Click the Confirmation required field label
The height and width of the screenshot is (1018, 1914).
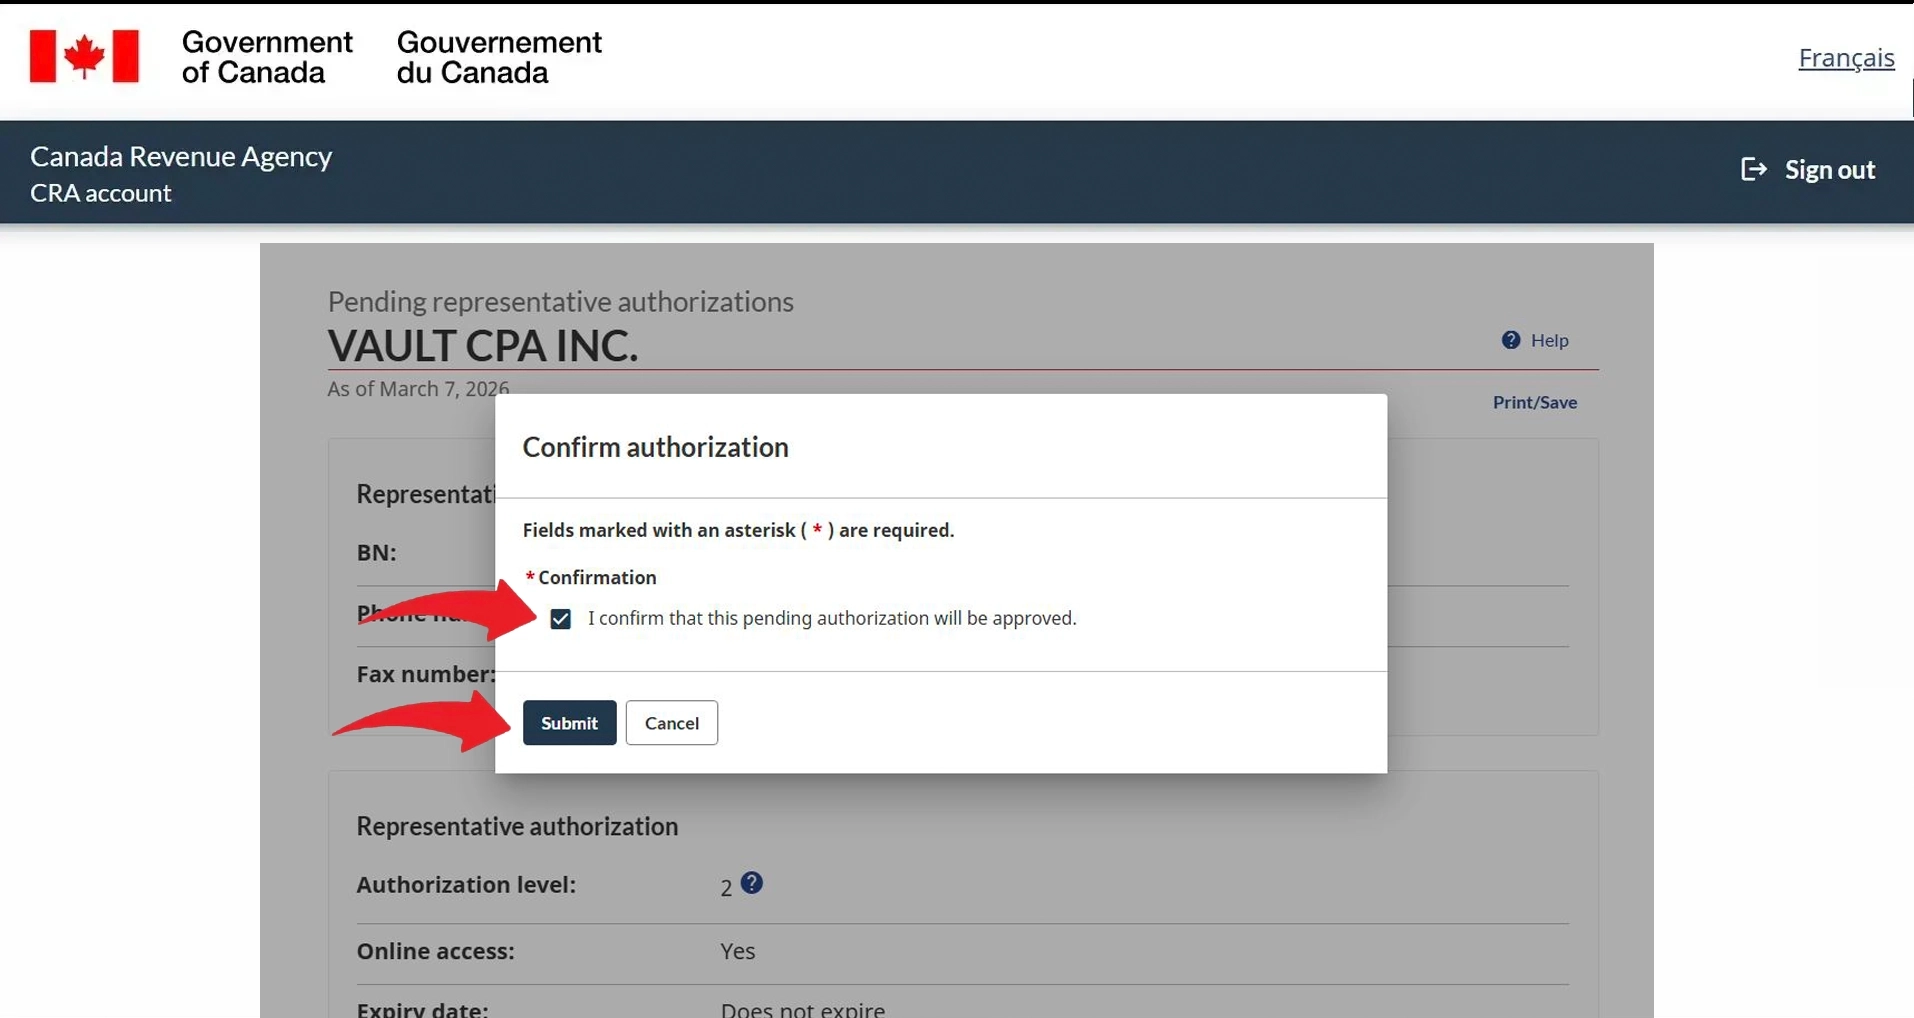click(x=596, y=577)
